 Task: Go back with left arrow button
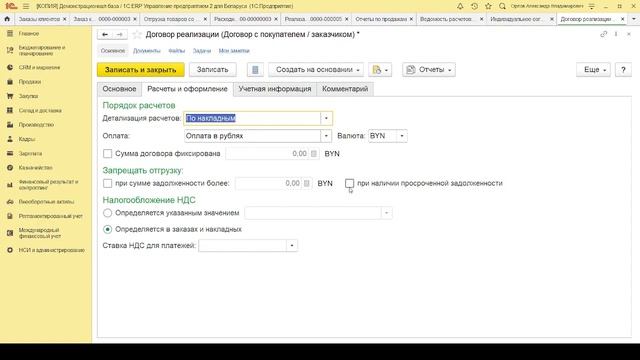(105, 35)
